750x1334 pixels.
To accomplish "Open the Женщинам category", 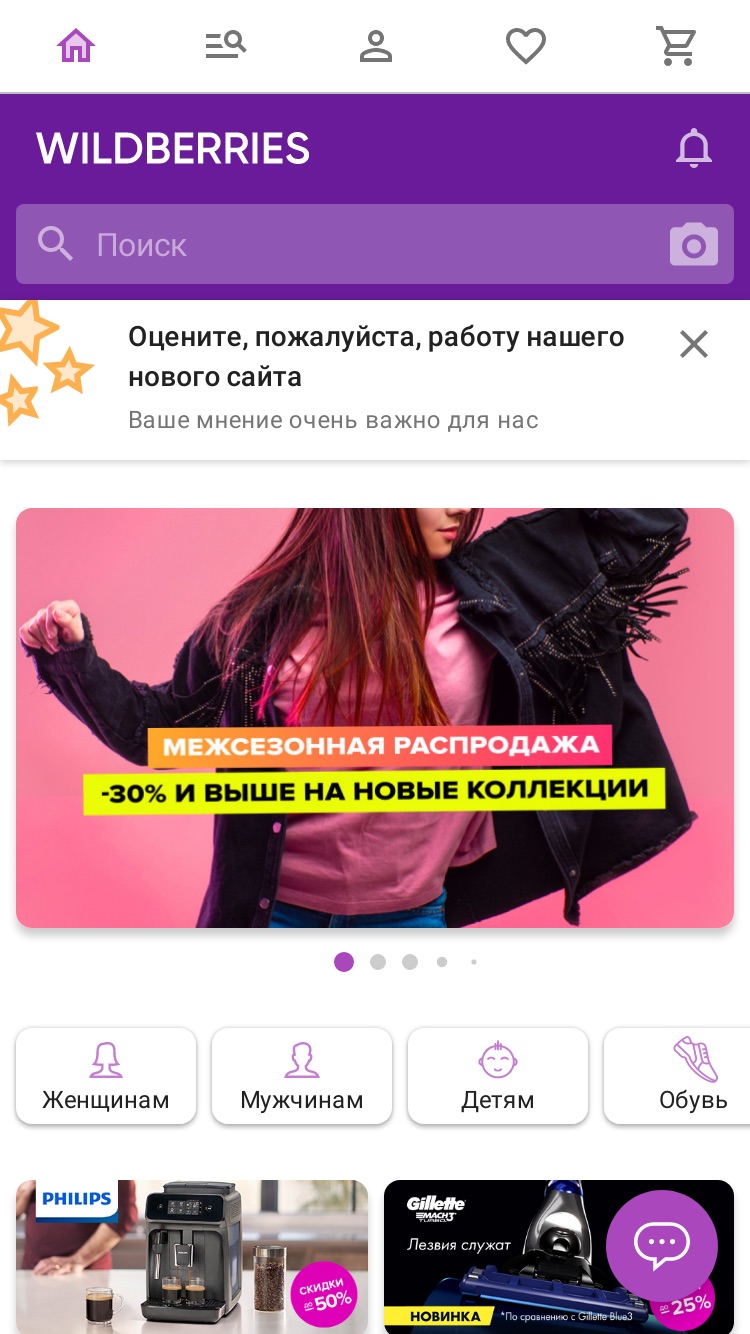I will pos(106,1076).
